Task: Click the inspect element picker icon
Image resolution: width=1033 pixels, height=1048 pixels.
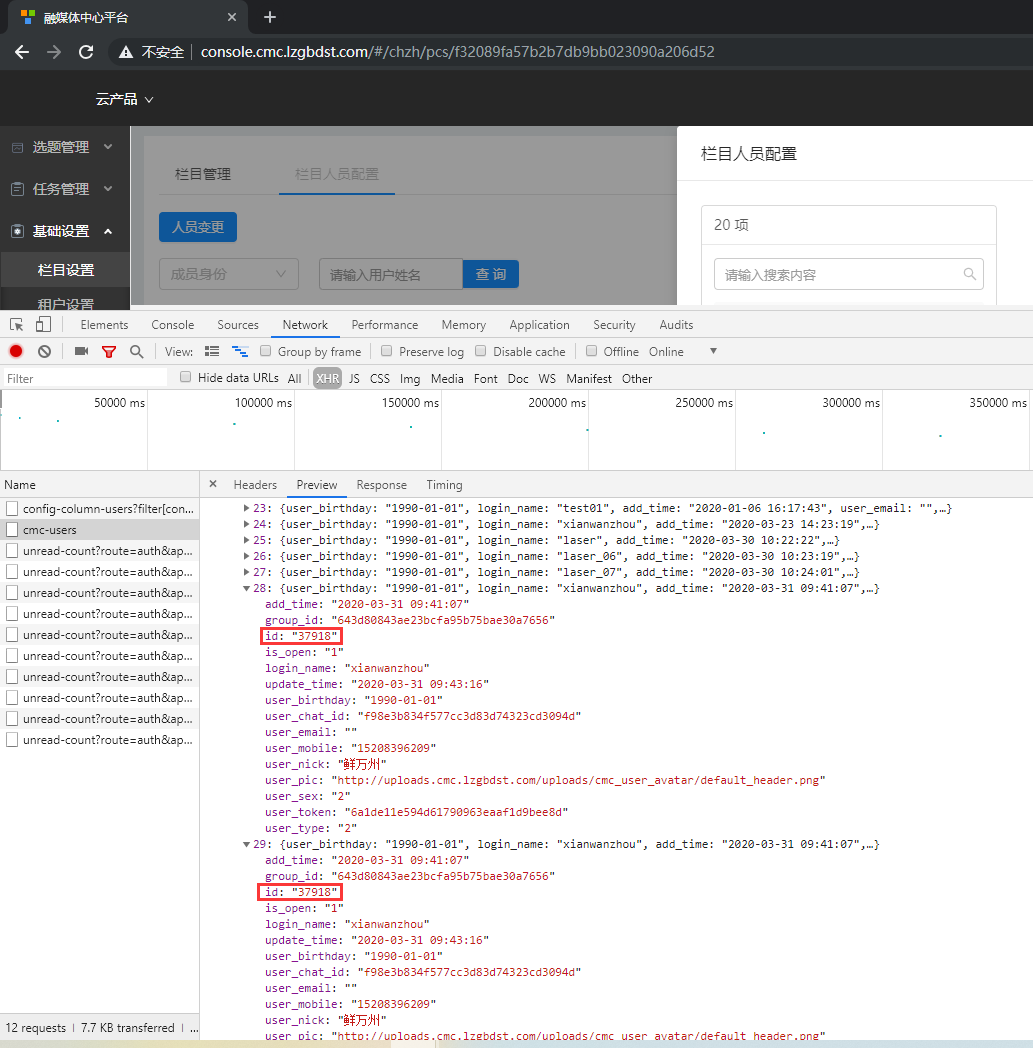Action: click(x=17, y=325)
